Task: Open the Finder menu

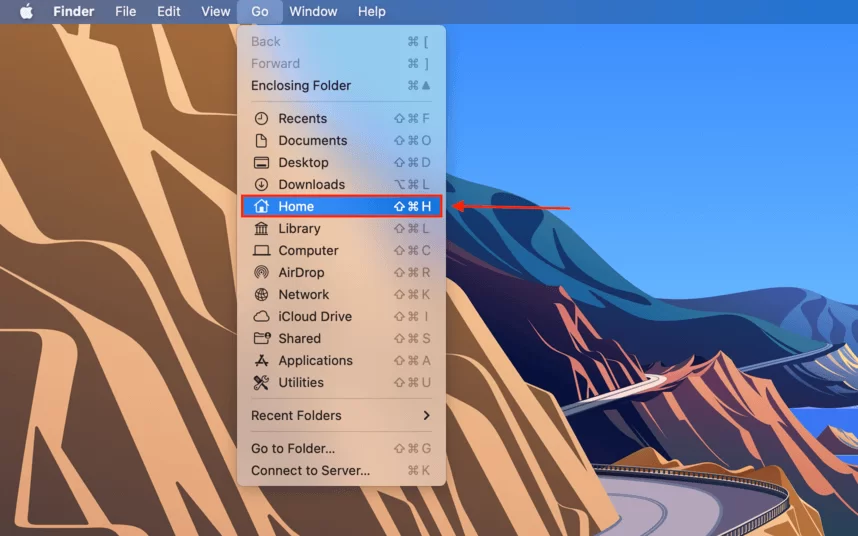Action: (73, 11)
